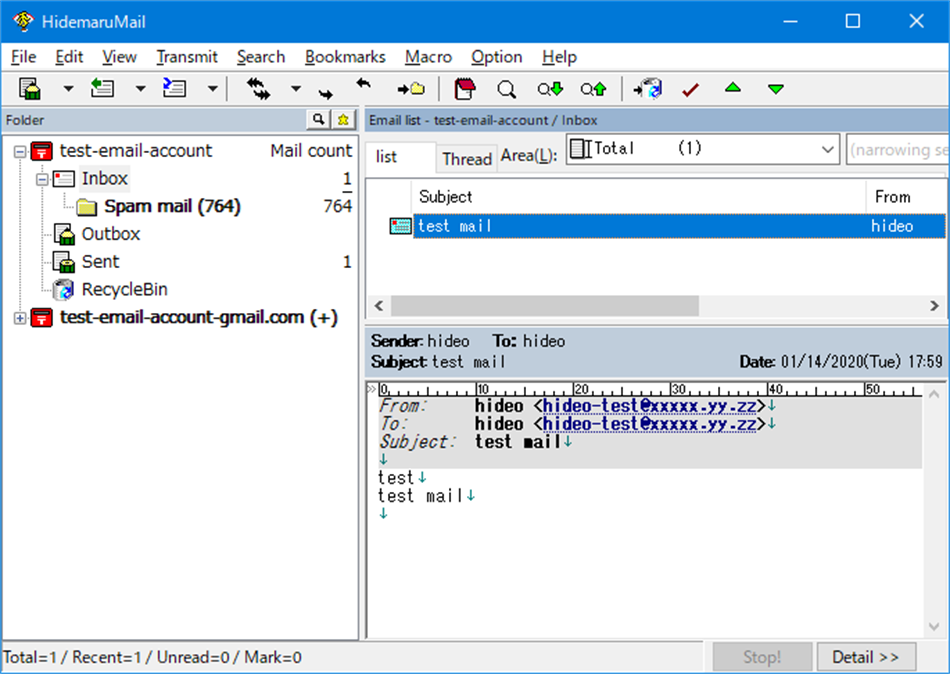950x674 pixels.
Task: Open the Option menu
Action: click(496, 57)
